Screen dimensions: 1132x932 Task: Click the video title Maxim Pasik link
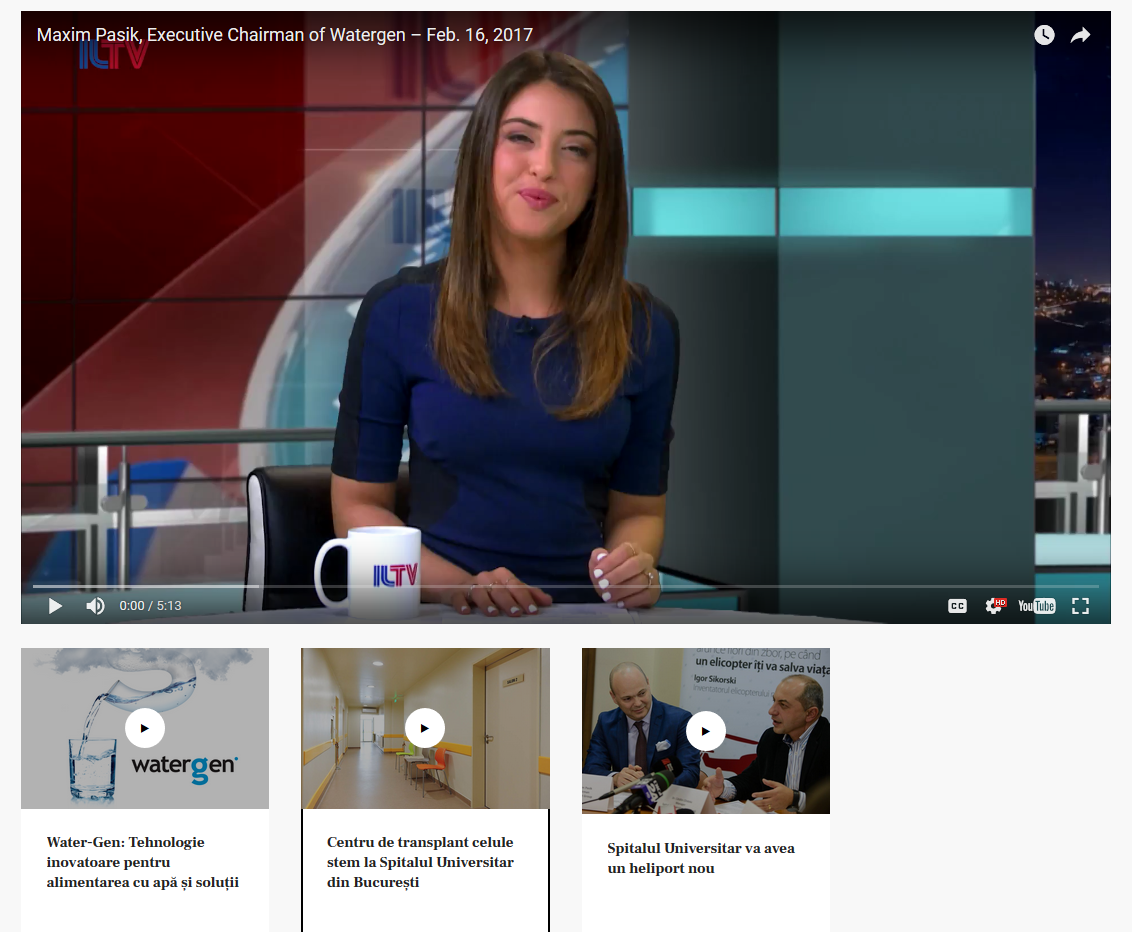click(x=284, y=36)
